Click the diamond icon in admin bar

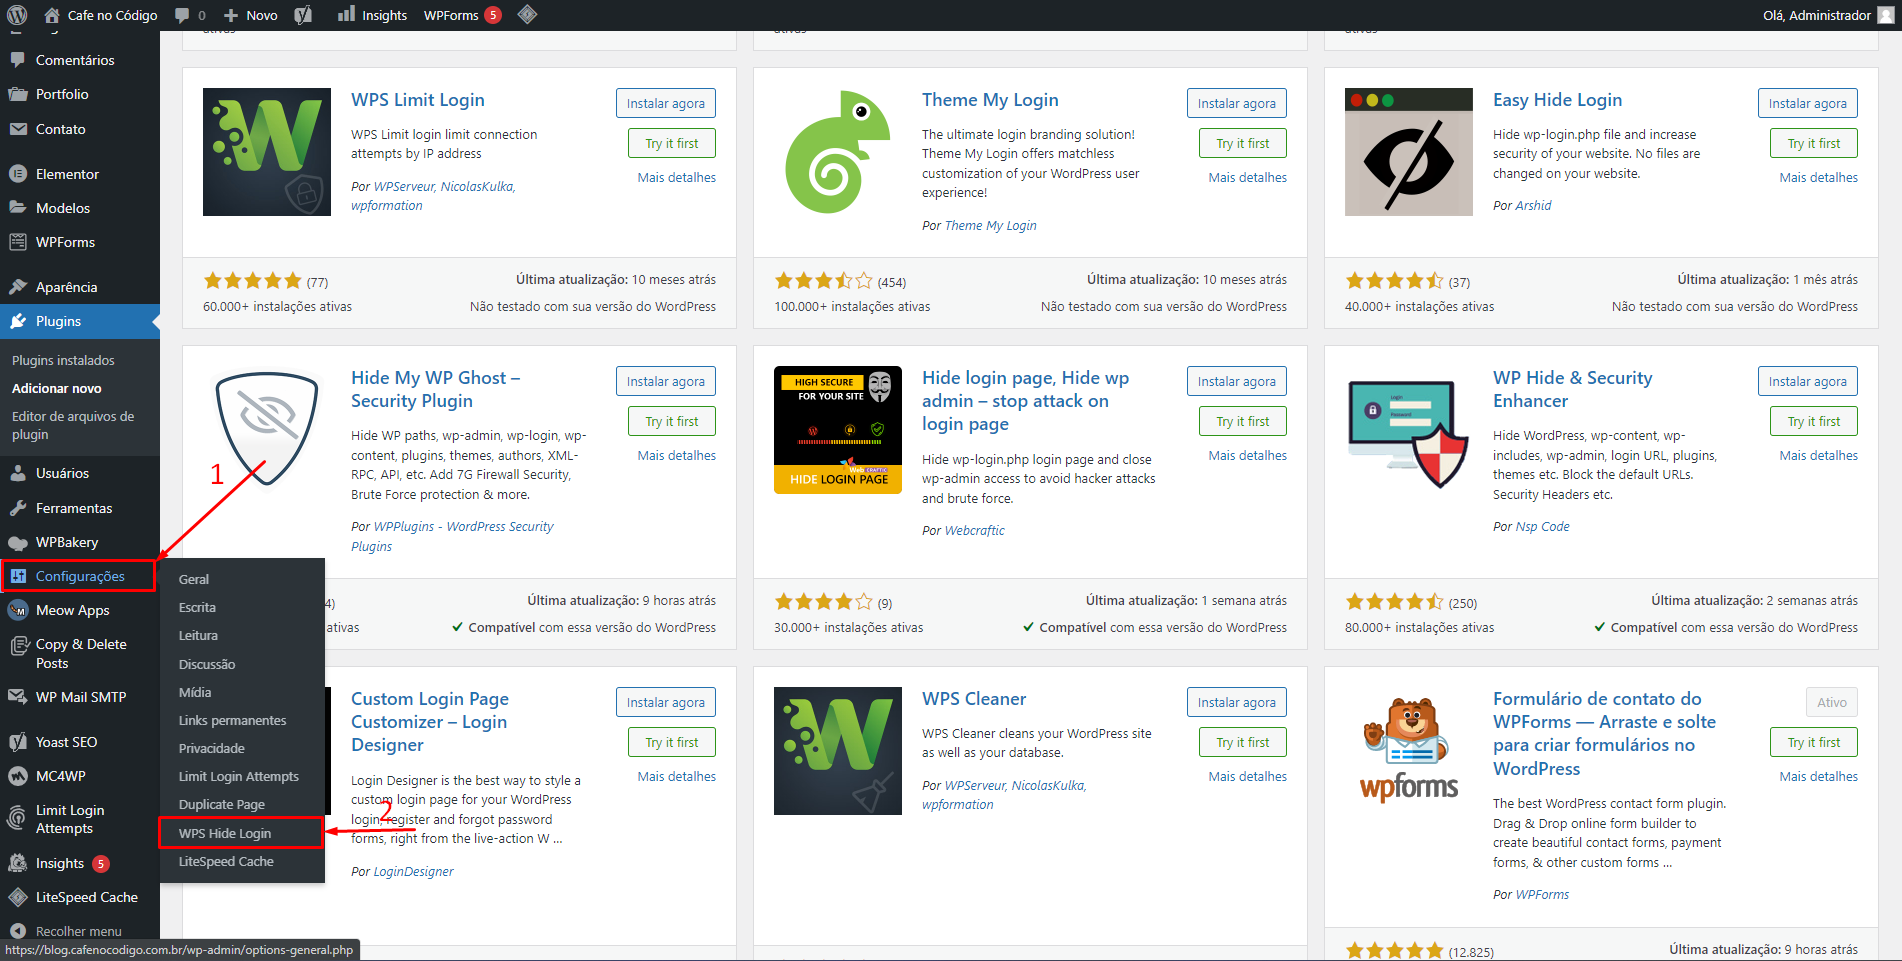[x=528, y=15]
